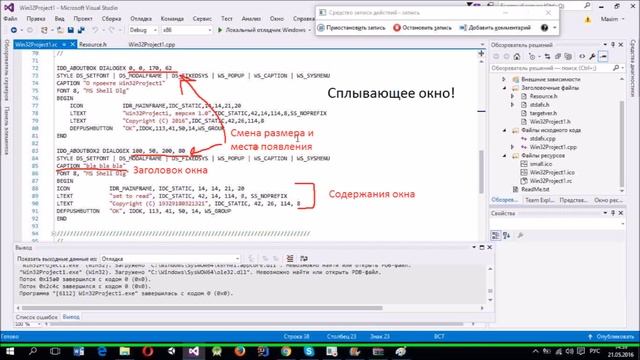Open the Файл menu
This screenshot has width=640, height=360.
(10, 19)
